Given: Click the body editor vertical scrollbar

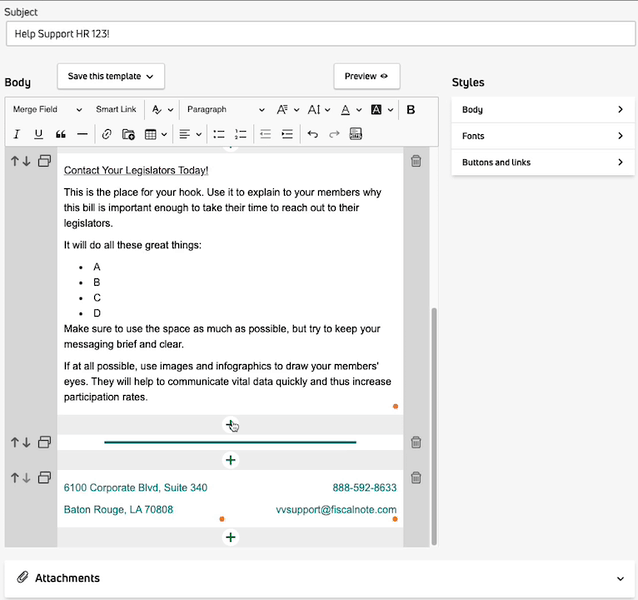Looking at the screenshot, I should [434, 426].
